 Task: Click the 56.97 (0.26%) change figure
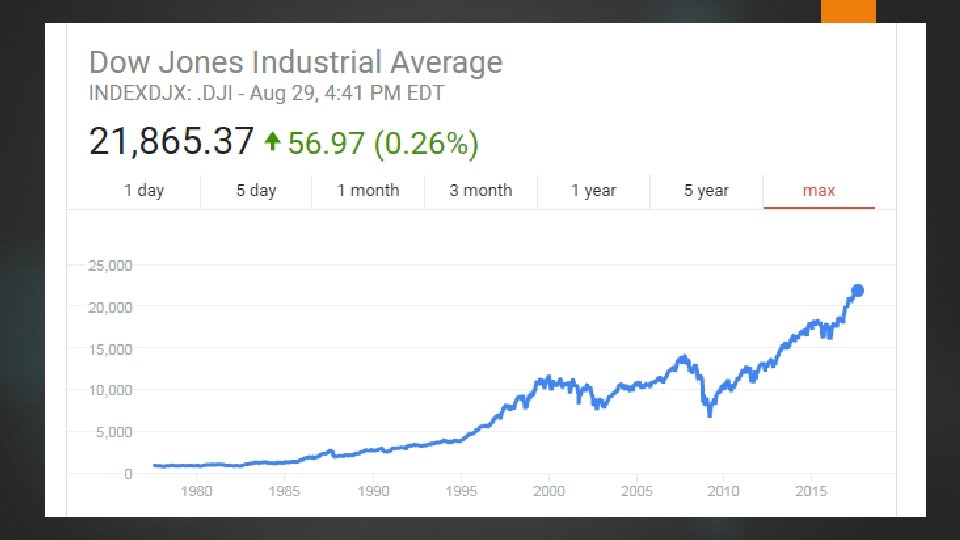383,144
